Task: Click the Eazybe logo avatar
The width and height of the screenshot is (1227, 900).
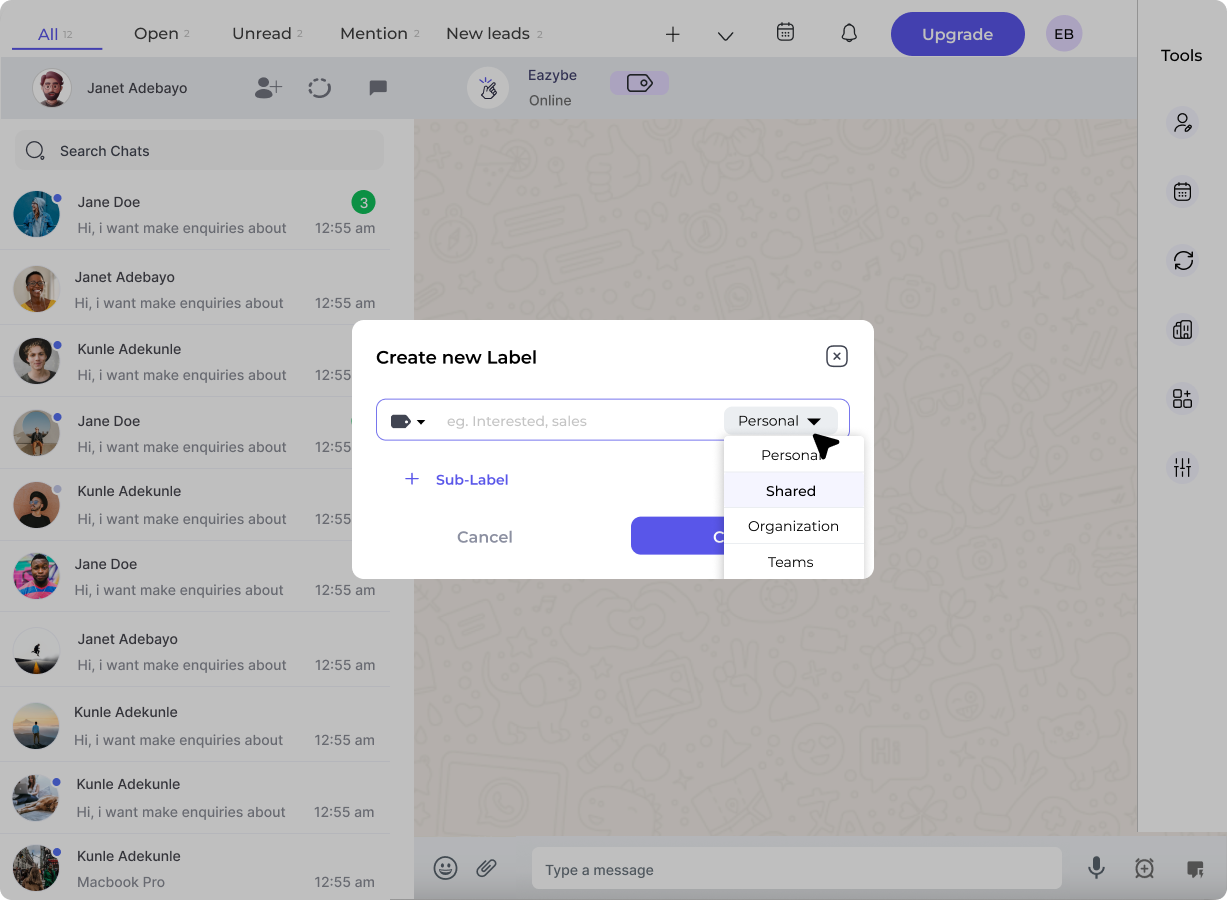Action: (x=488, y=88)
